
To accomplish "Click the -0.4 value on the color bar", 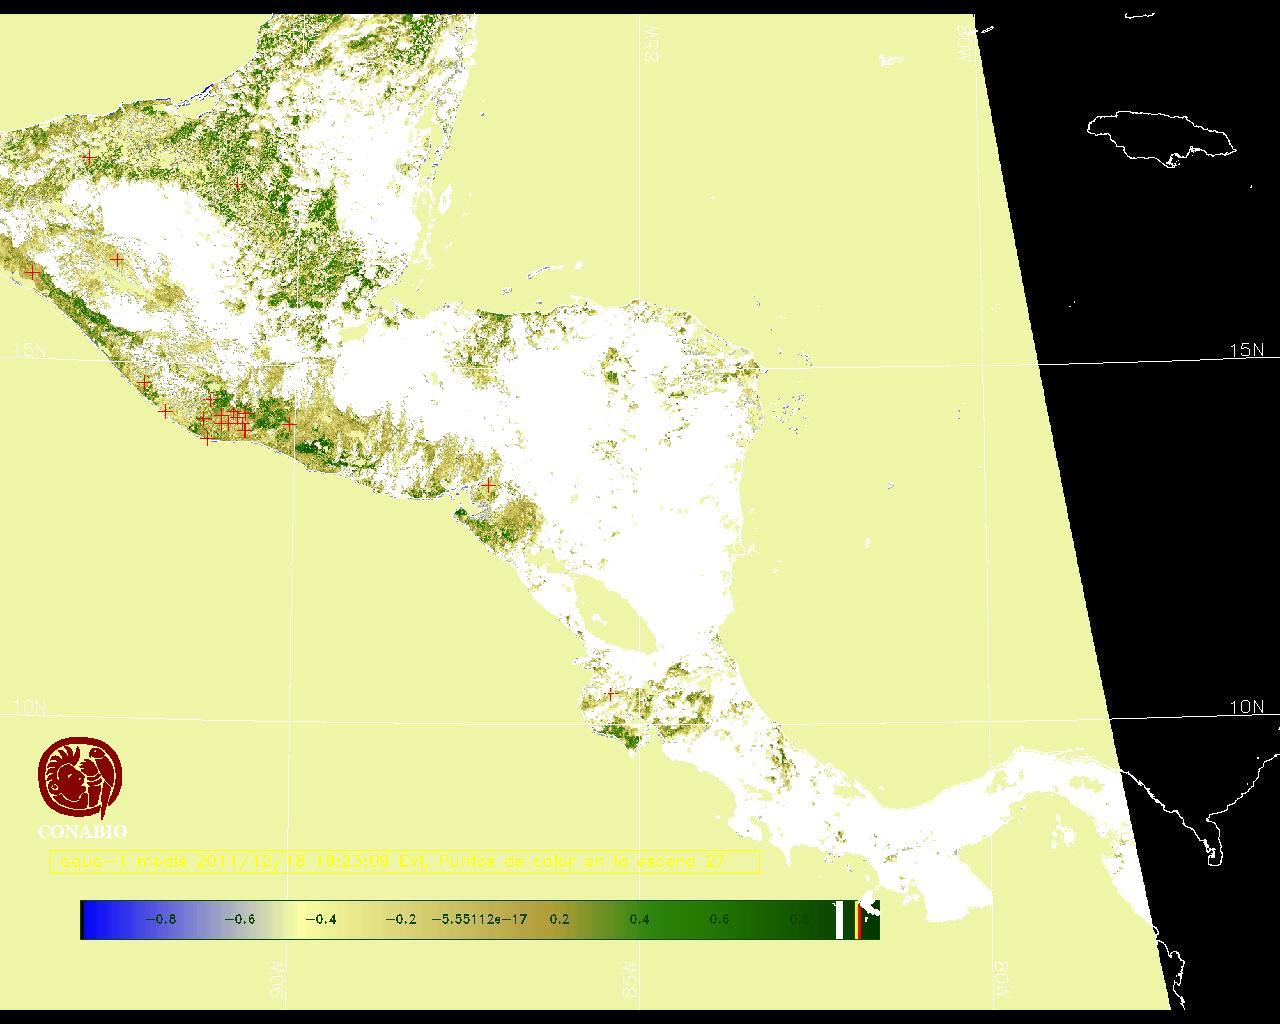I will pyautogui.click(x=320, y=920).
